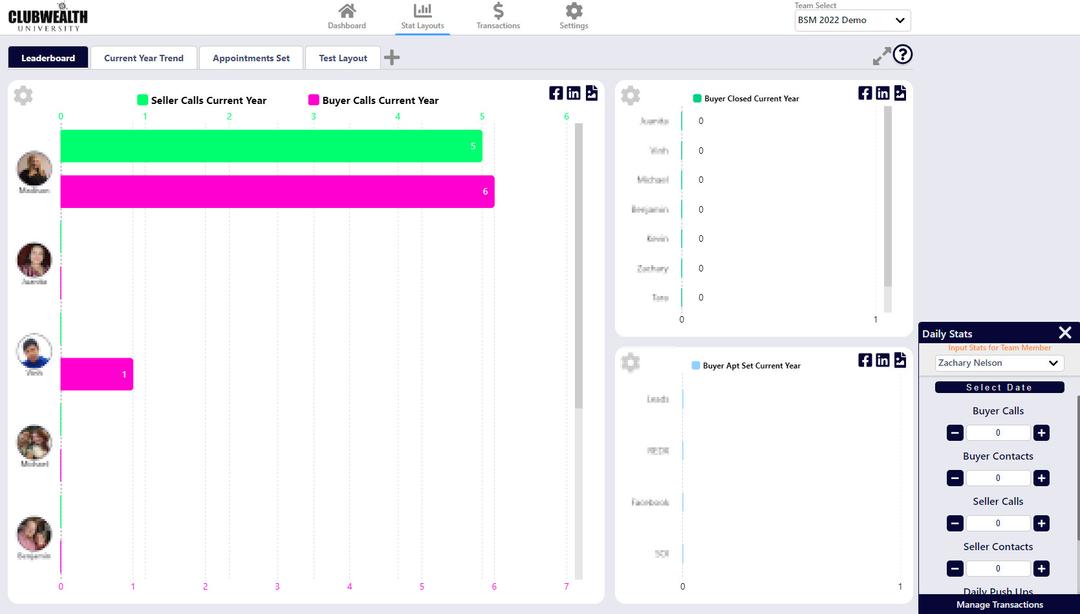Viewport: 1080px width, 614px height.
Task: Click the Select Date button
Action: point(999,387)
